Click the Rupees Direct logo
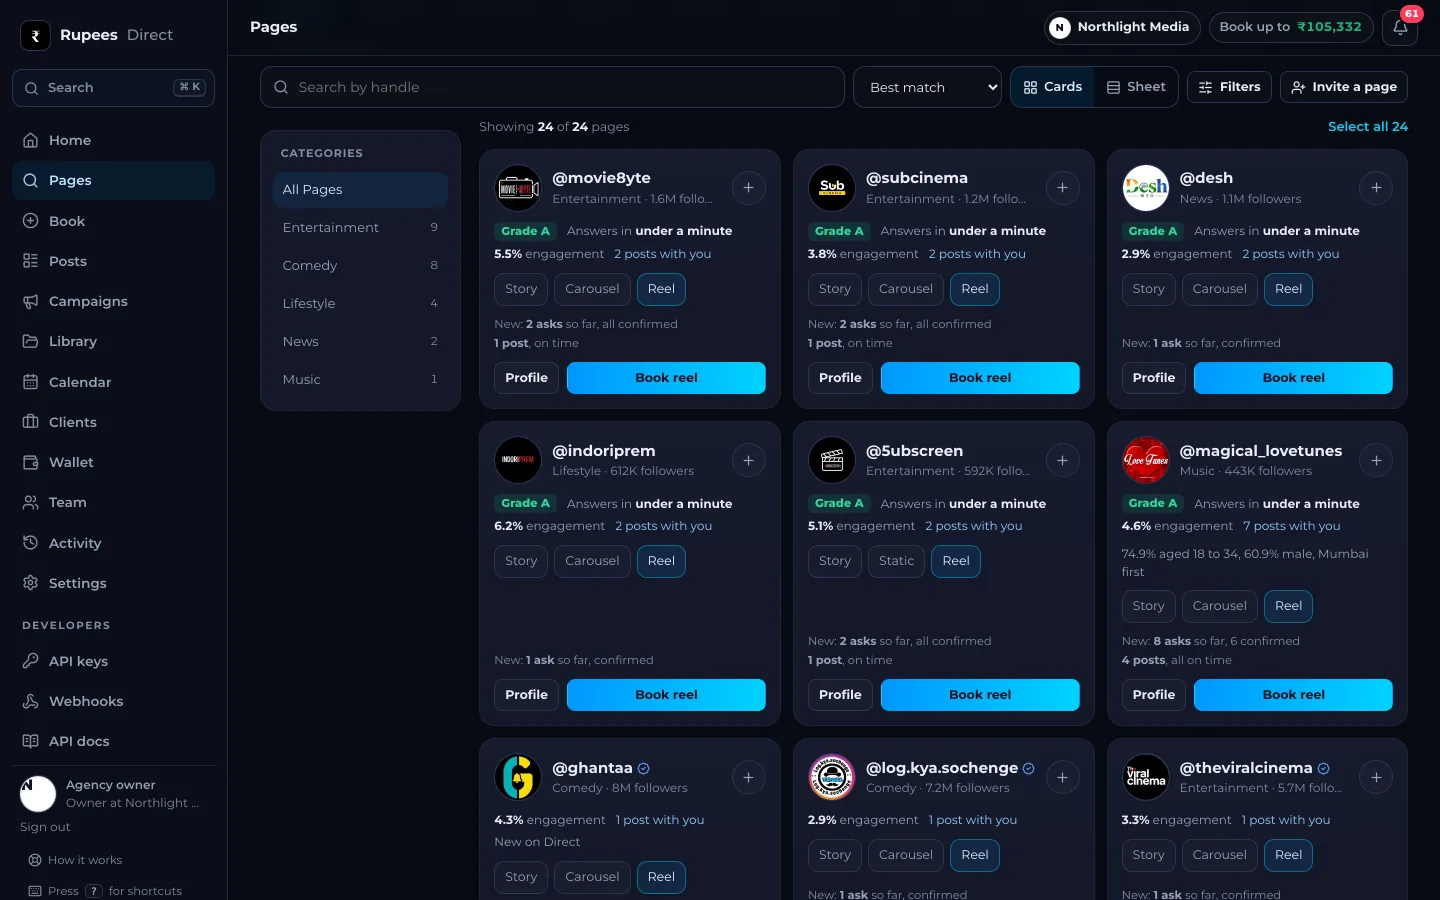Screen dimensions: 1440x900 coord(35,35)
